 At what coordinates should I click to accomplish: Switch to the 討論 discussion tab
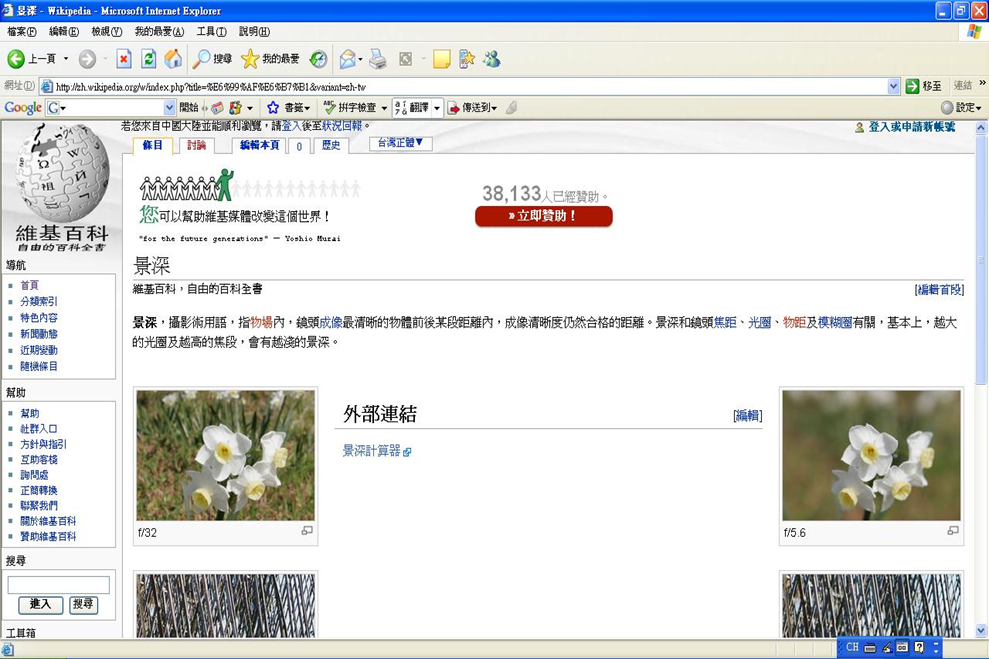196,146
